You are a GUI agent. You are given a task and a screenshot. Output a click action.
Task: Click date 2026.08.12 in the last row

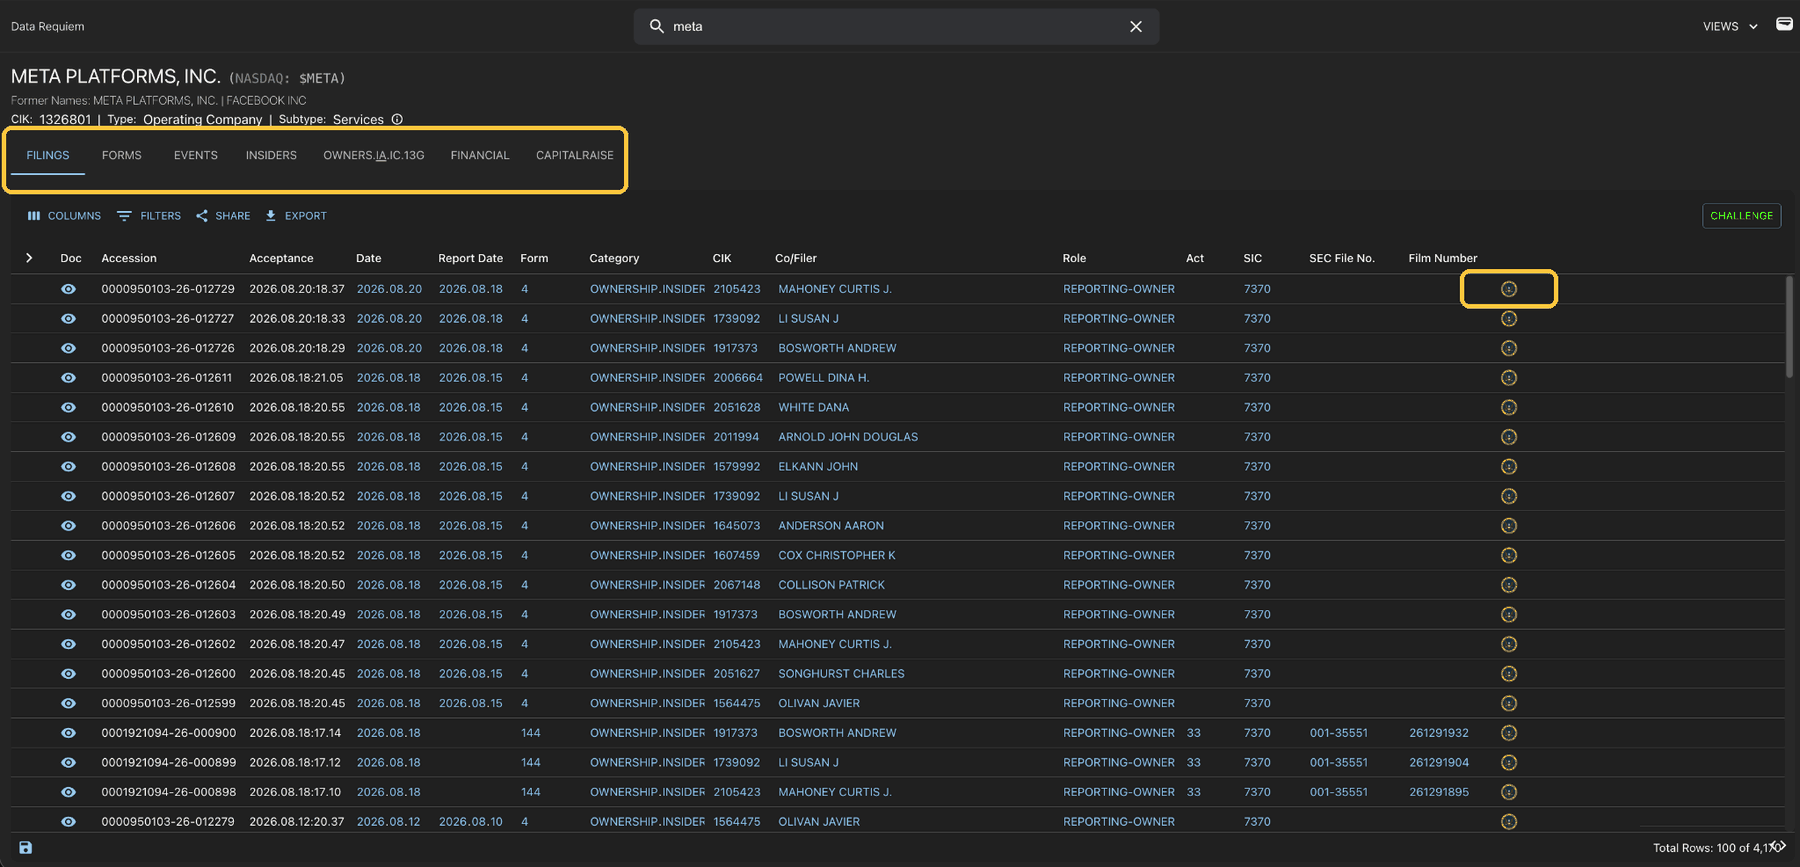pyautogui.click(x=389, y=822)
